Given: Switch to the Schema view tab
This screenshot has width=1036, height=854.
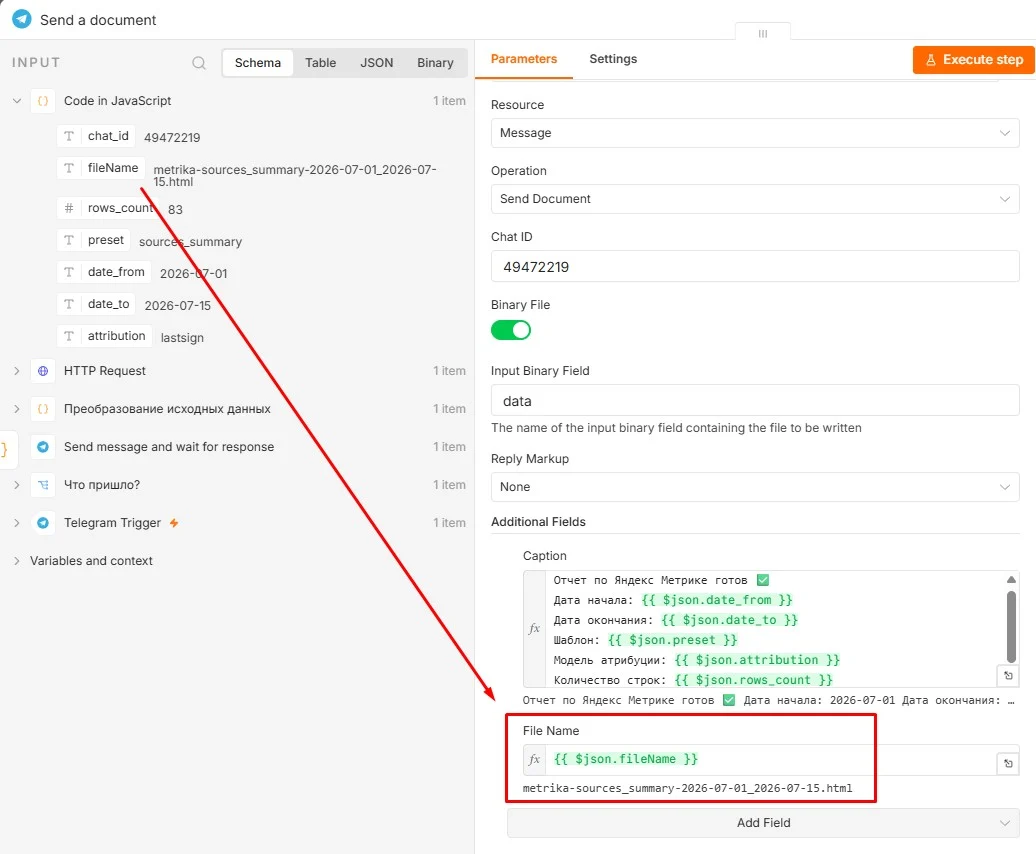Looking at the screenshot, I should pyautogui.click(x=258, y=63).
